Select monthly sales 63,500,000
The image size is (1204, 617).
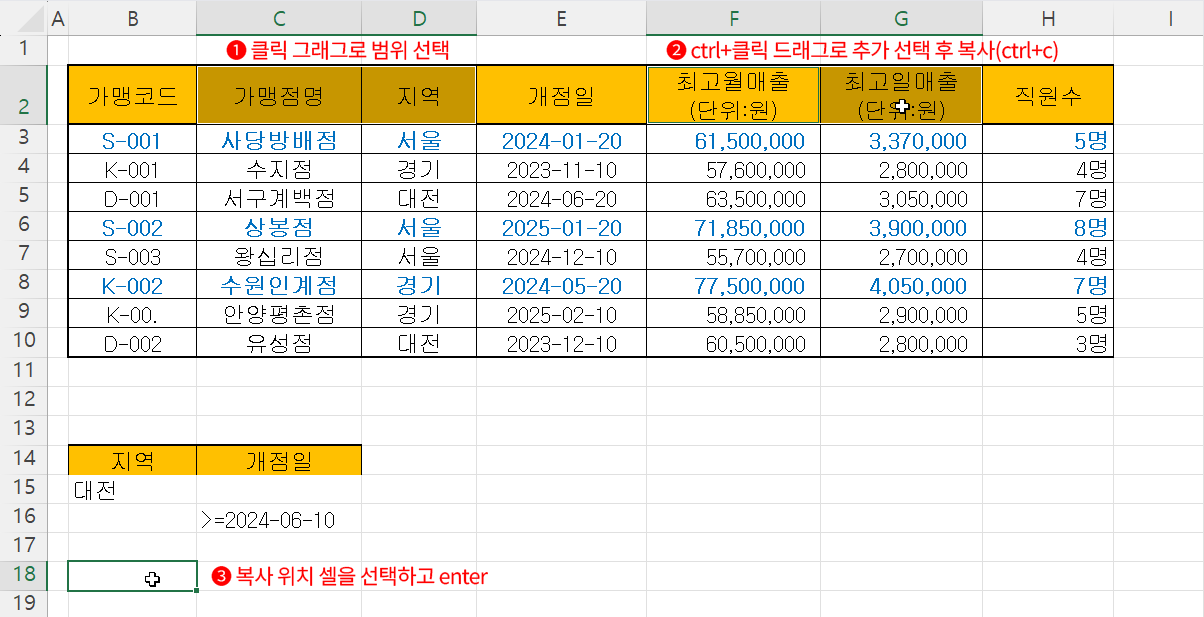point(734,198)
